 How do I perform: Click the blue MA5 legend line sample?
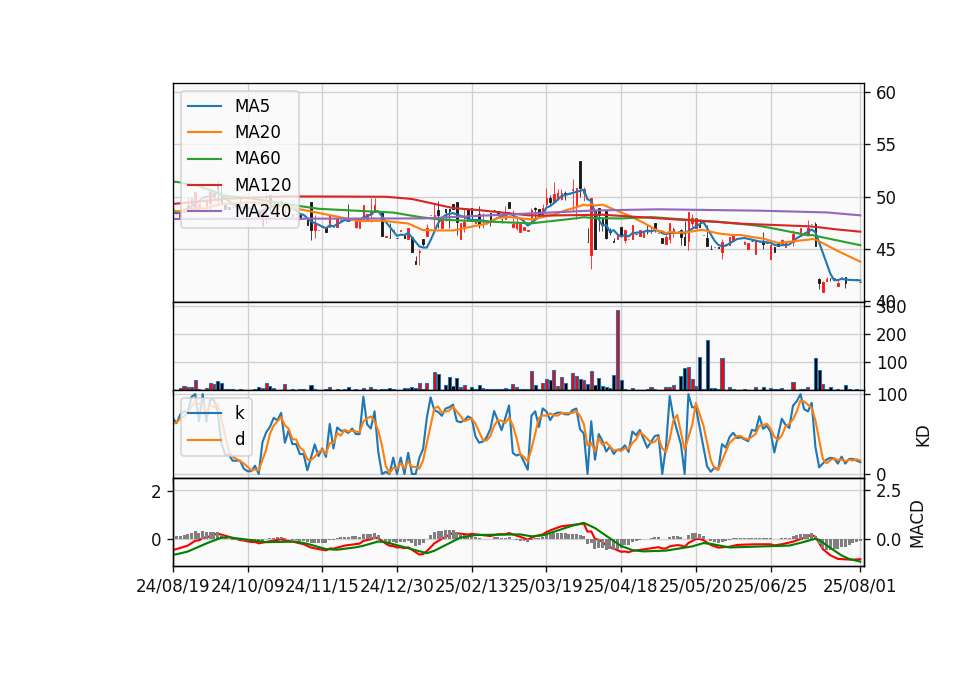pos(204,107)
